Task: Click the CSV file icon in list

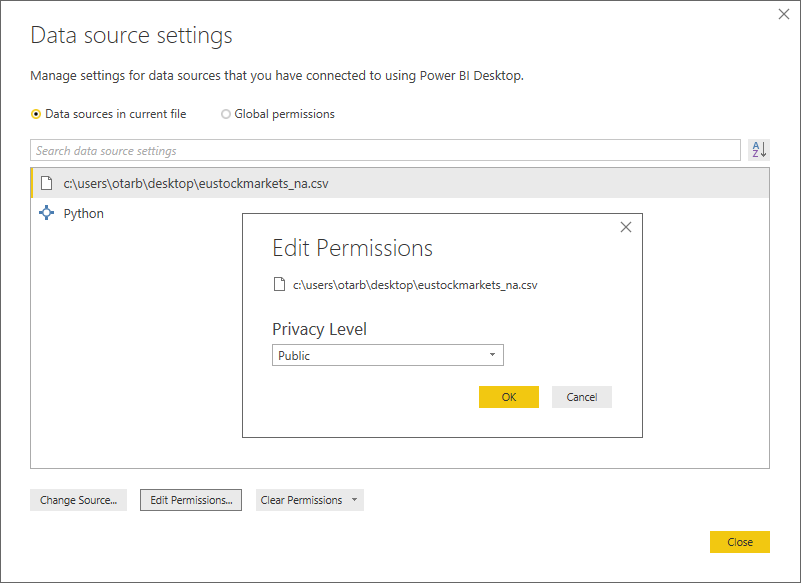Action: click(x=46, y=183)
